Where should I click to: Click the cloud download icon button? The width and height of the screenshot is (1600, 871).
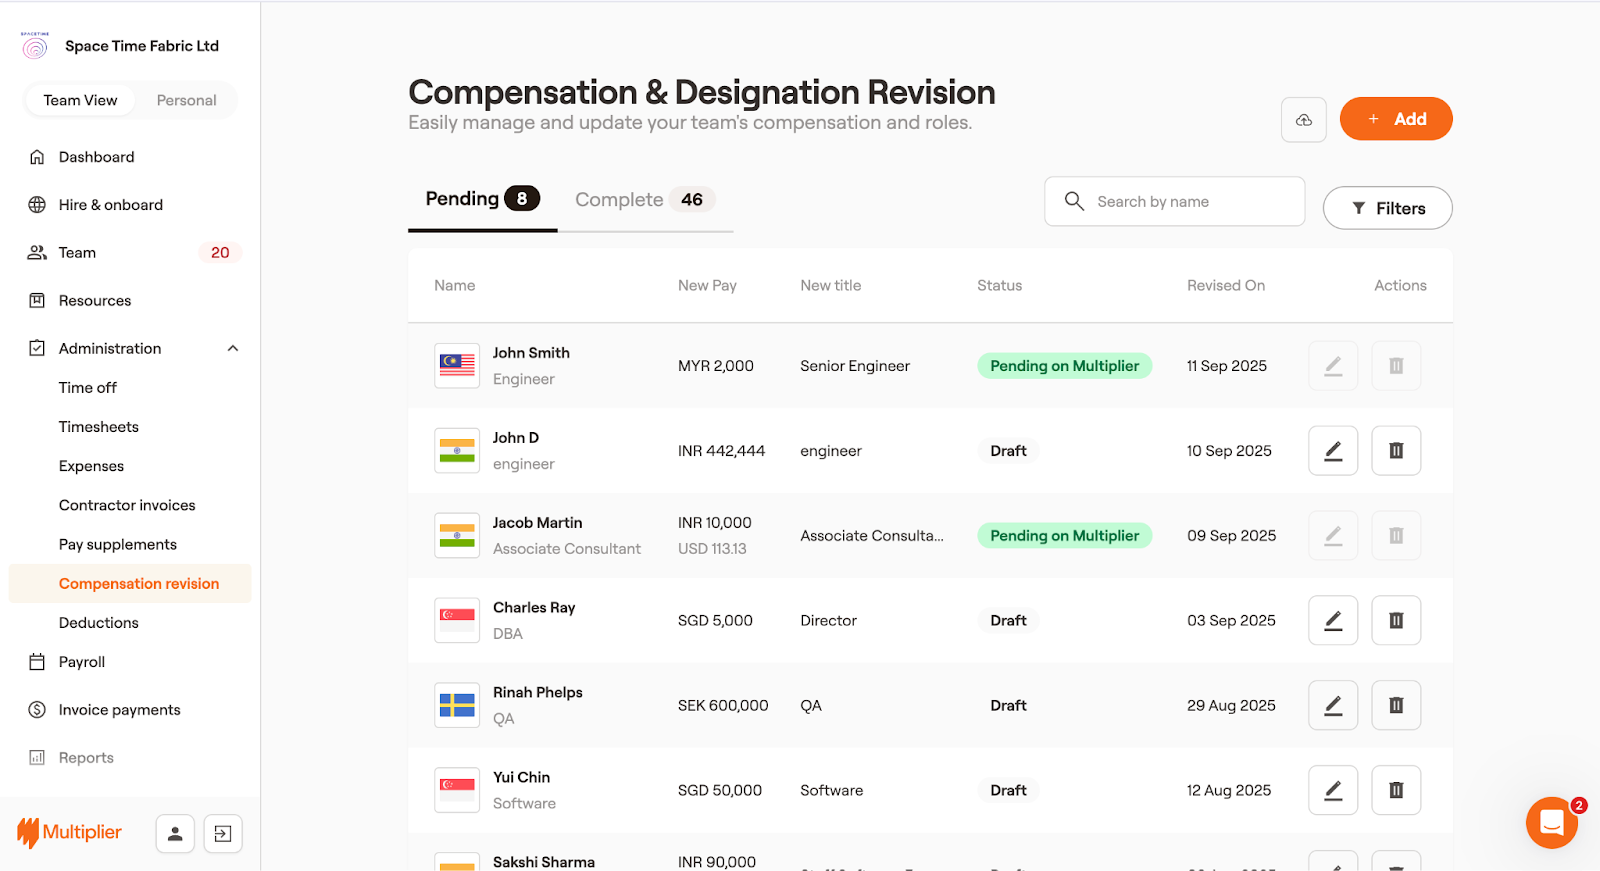tap(1303, 120)
